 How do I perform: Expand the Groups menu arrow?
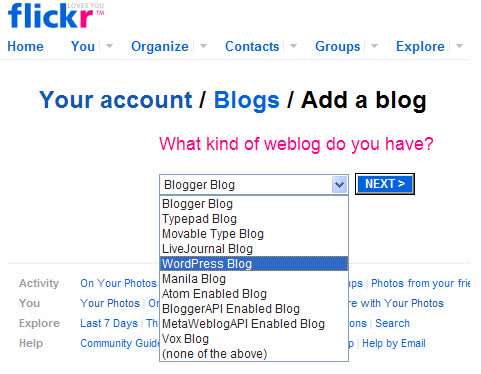(374, 46)
